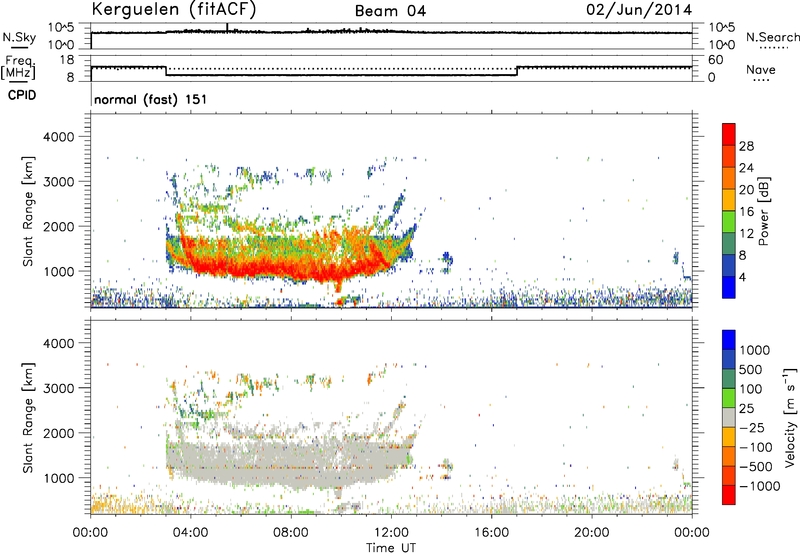The height and width of the screenshot is (554, 800).
Task: Click the date '02/Jun/2014'
Action: click(639, 10)
